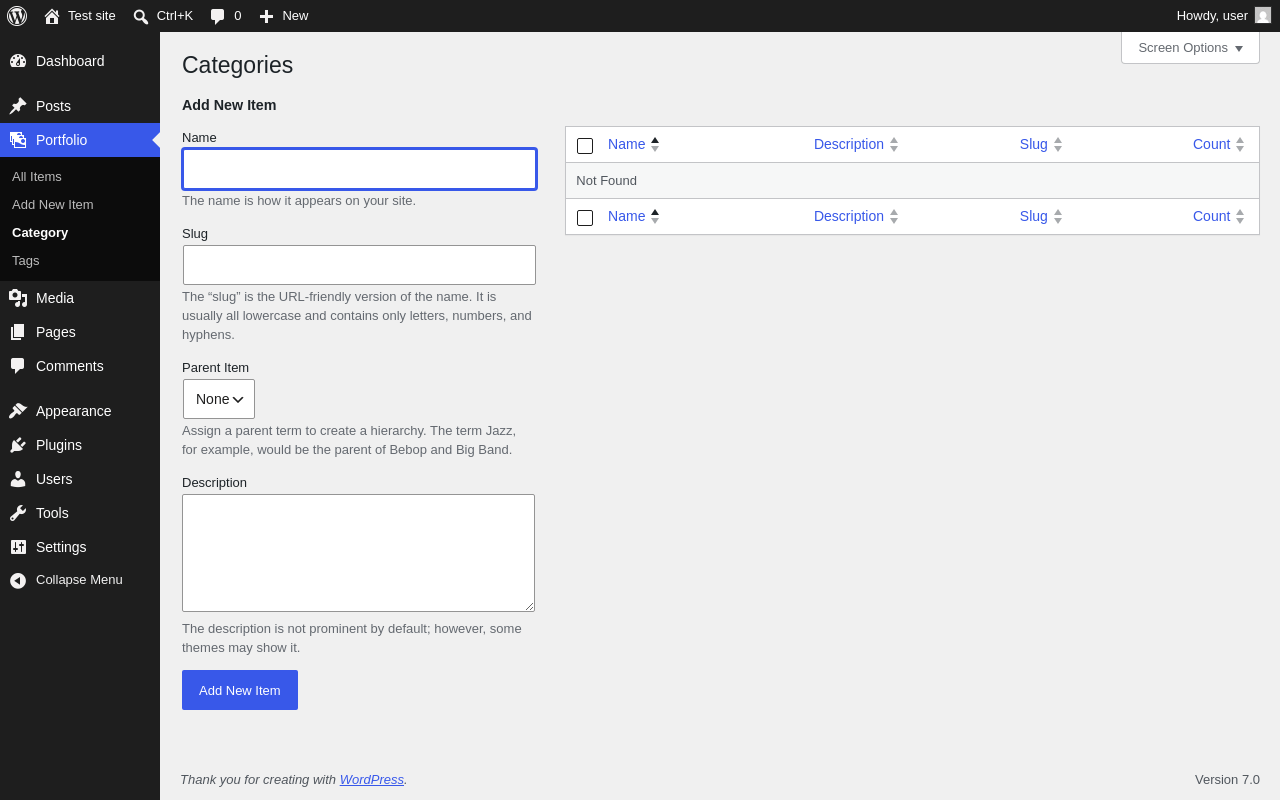Click the Dashboard gauge icon

pos(18,61)
